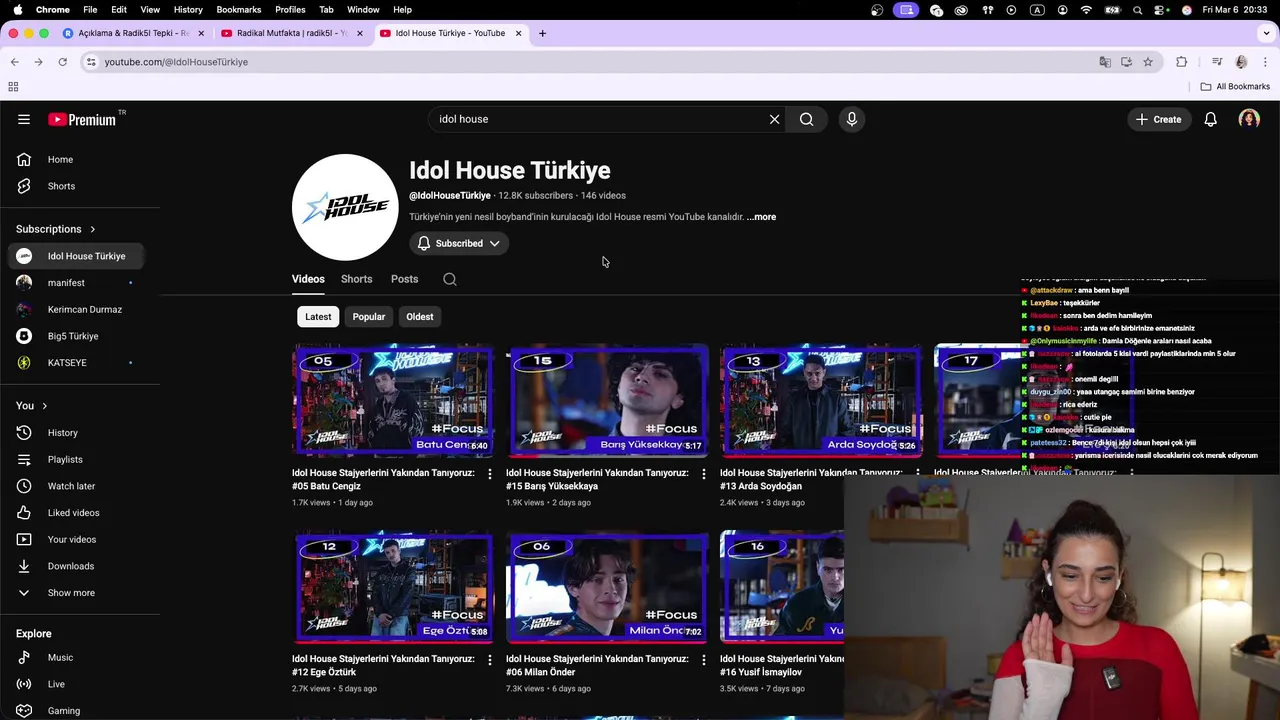The image size is (1280, 720).
Task: Open the #05 Batu Cengiz video thumbnail
Action: (x=393, y=400)
